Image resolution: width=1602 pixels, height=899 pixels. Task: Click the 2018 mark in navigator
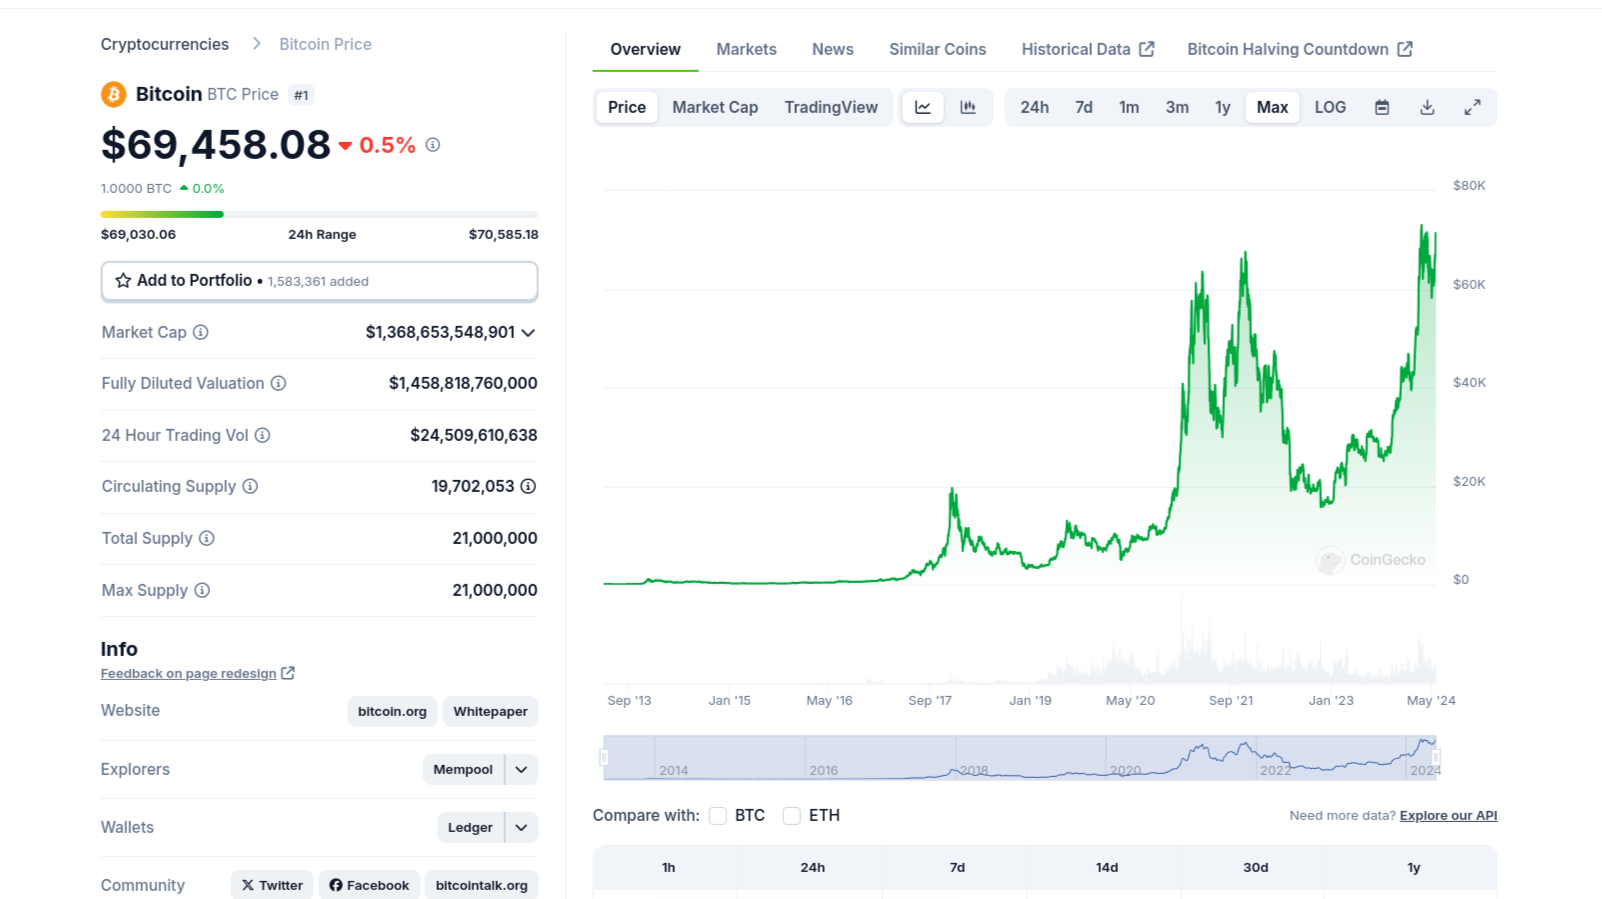[974, 771]
